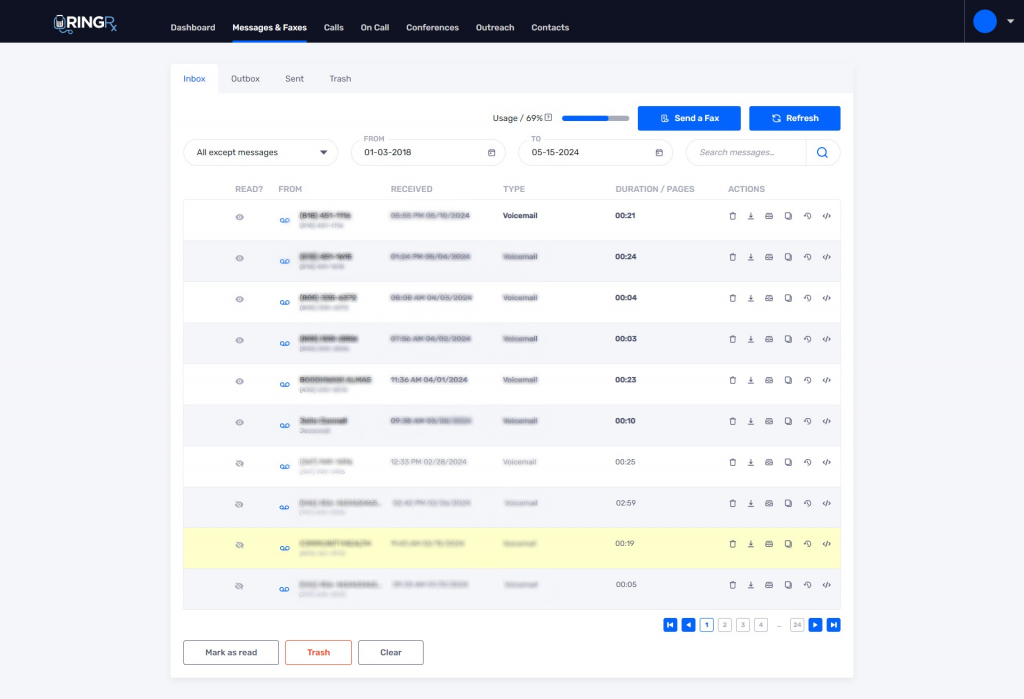1024x699 pixels.
Task: Click the restore/history icon on the first message
Action: (x=808, y=217)
